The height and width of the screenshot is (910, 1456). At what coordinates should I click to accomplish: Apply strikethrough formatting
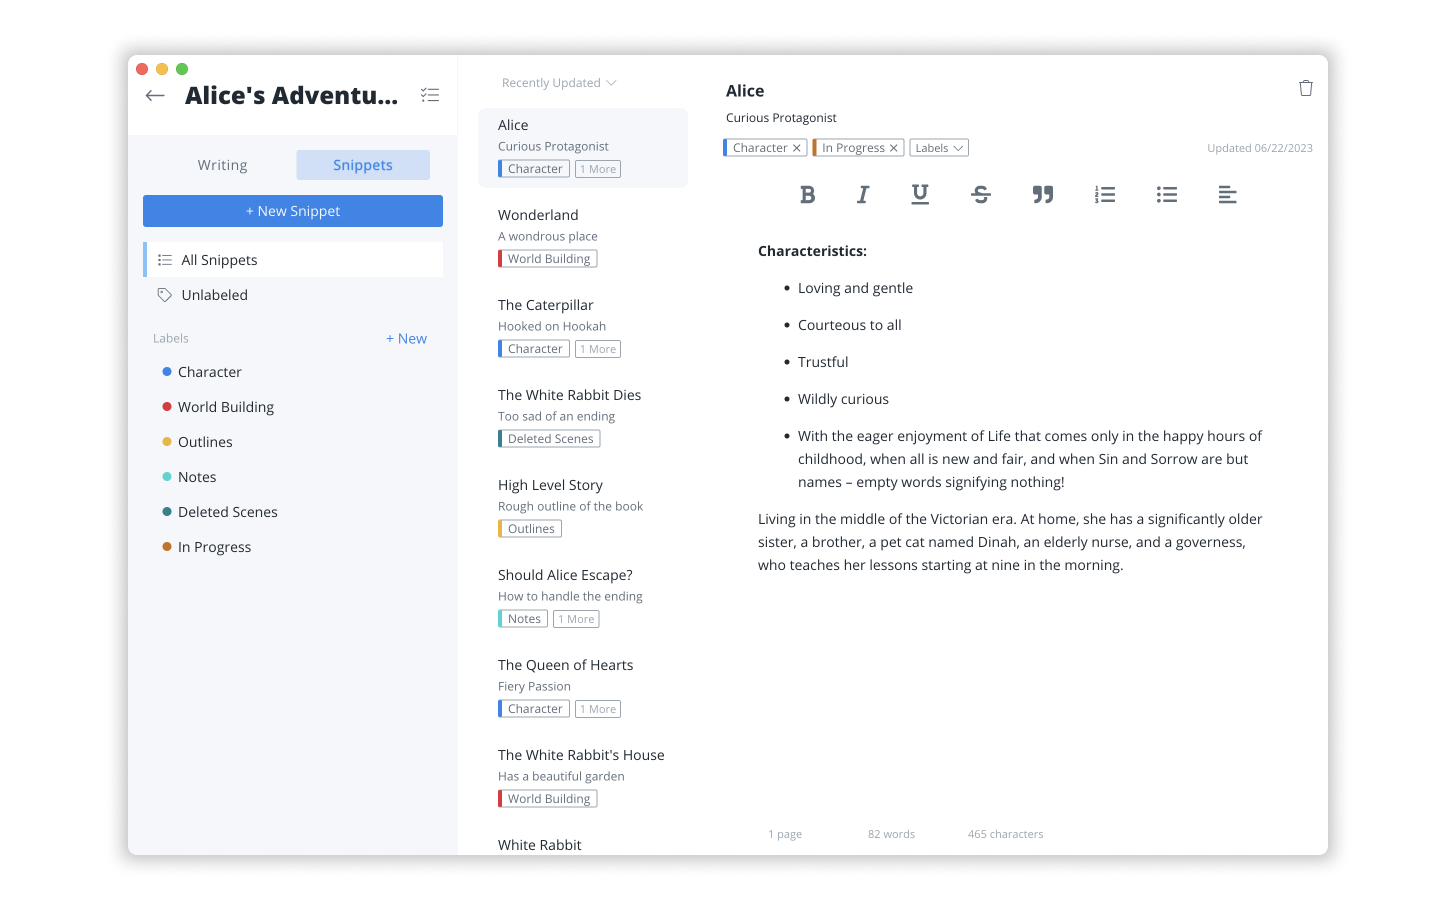pyautogui.click(x=981, y=195)
